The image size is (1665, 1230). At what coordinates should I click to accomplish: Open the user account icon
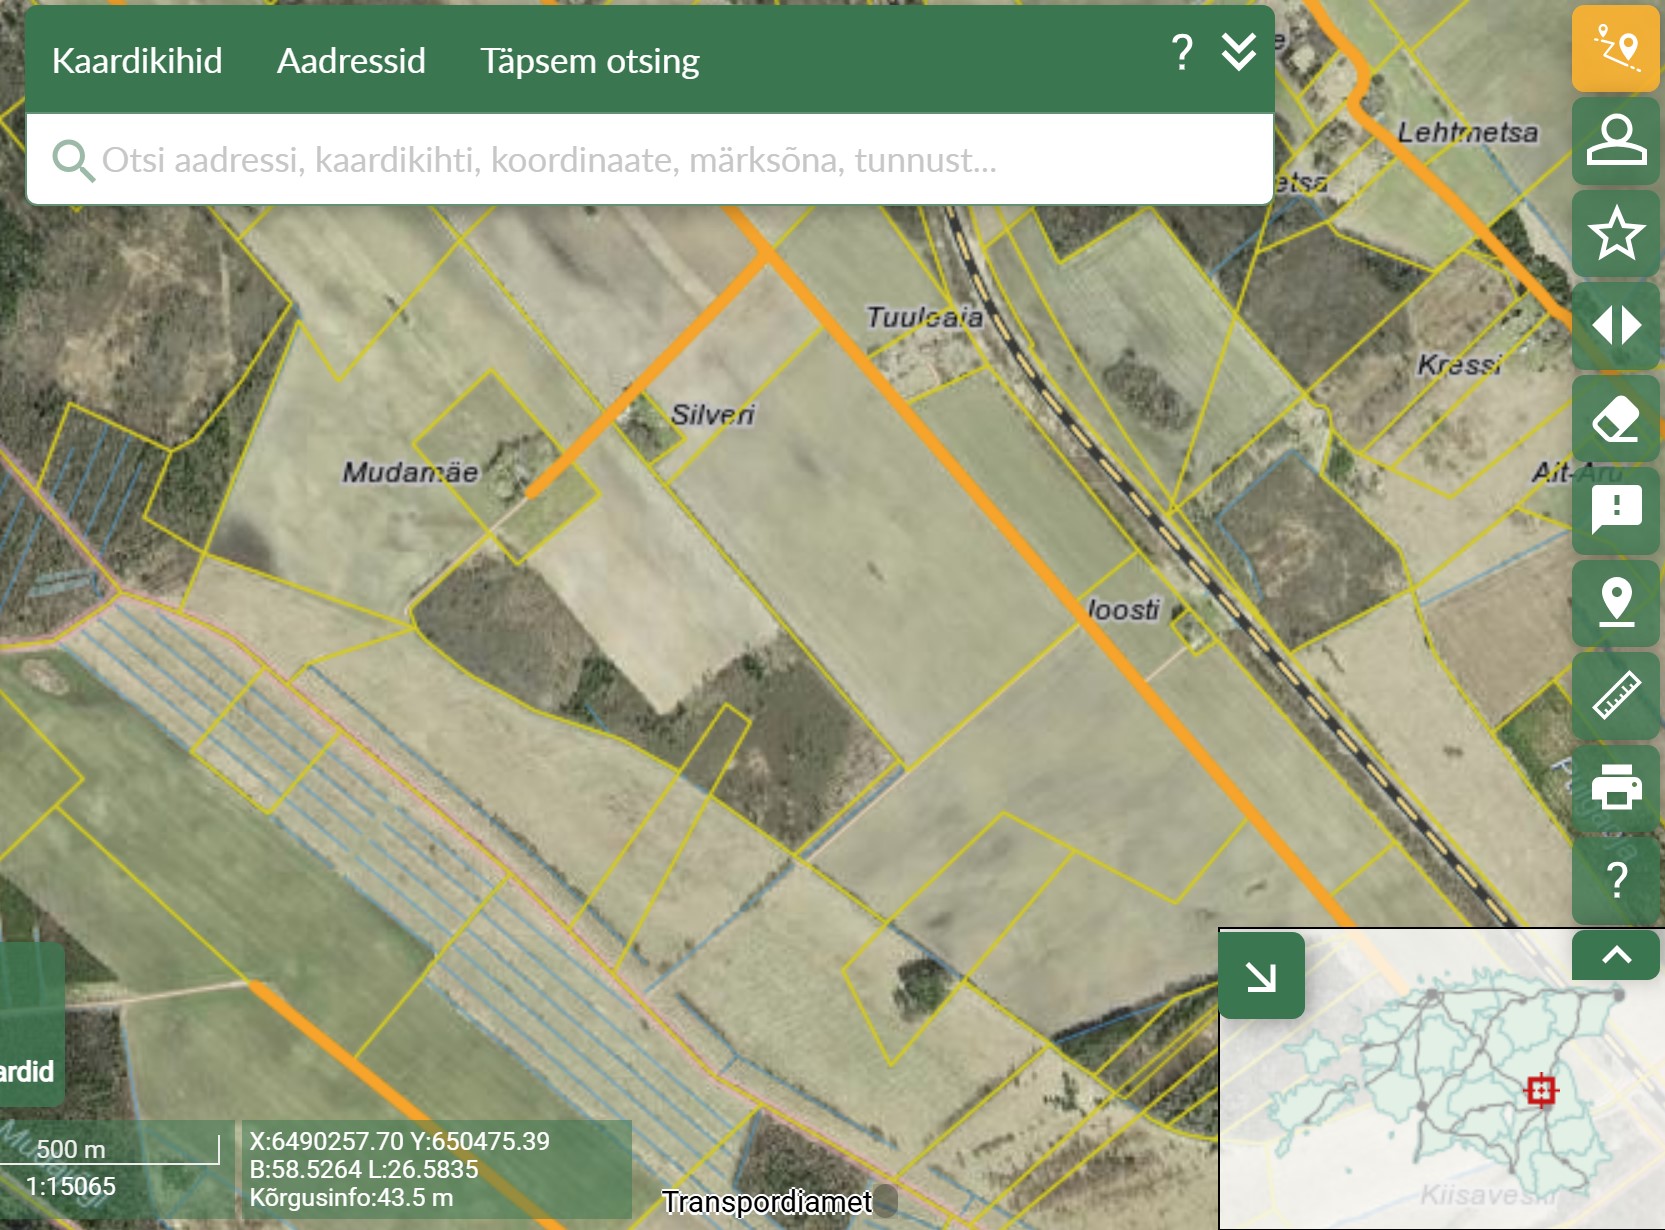coord(1616,140)
